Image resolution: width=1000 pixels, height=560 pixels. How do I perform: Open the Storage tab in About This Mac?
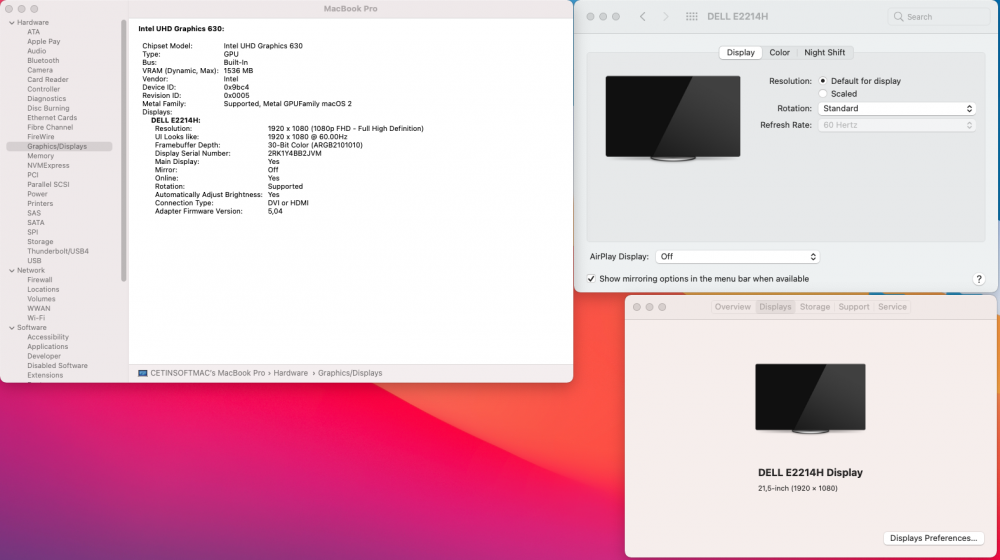point(814,307)
